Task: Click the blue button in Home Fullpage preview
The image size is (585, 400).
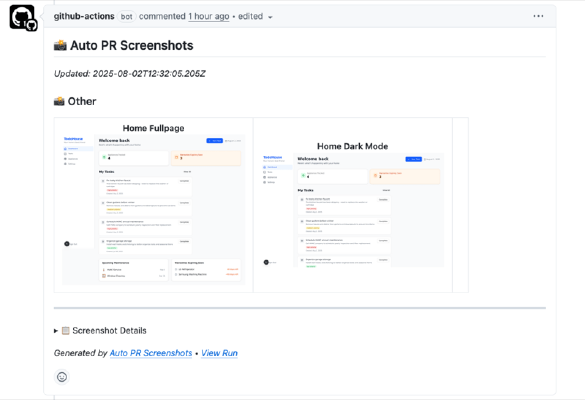Action: (x=215, y=141)
